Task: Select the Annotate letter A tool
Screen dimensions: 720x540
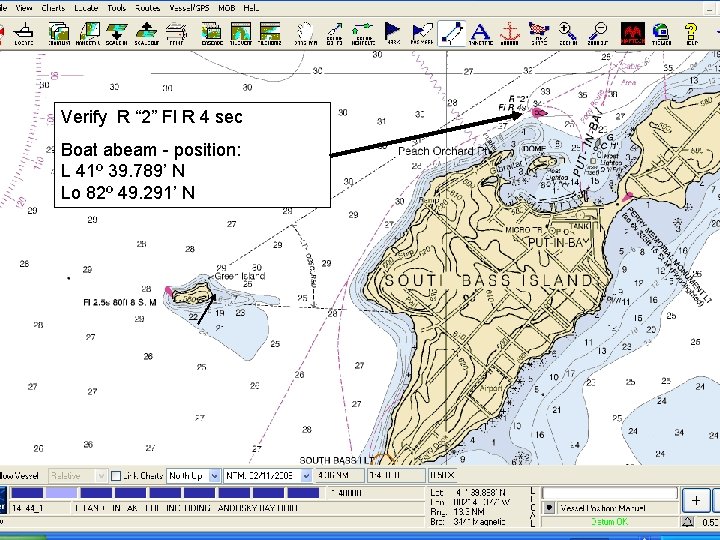Action: [481, 34]
